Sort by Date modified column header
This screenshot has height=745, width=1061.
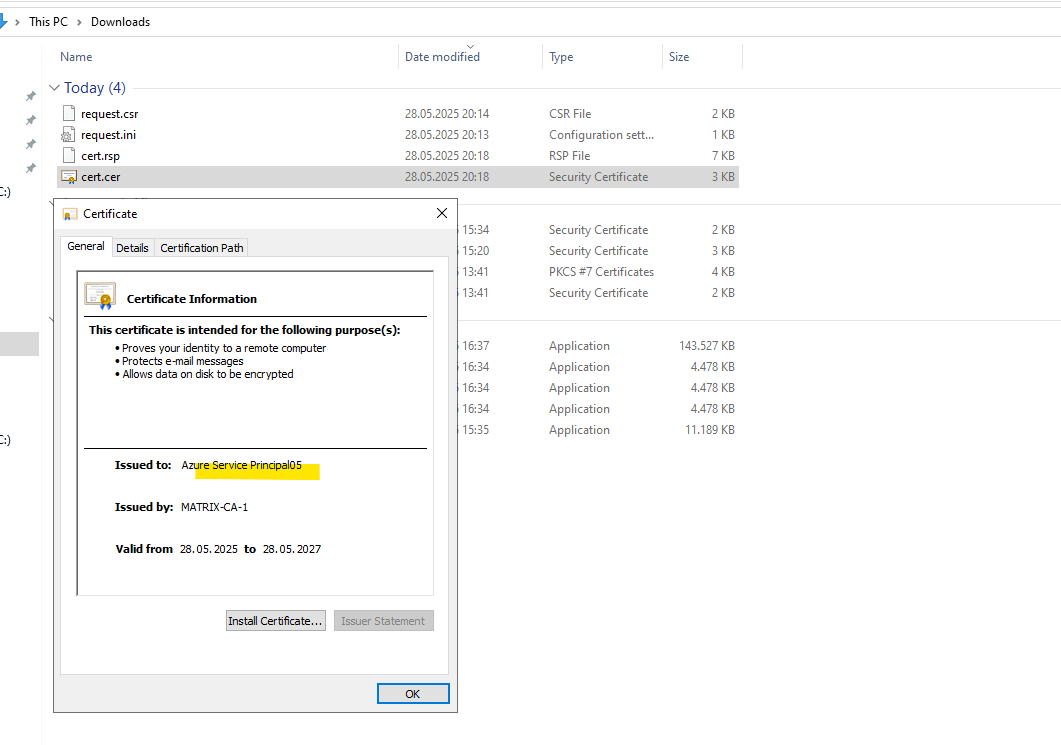(442, 57)
